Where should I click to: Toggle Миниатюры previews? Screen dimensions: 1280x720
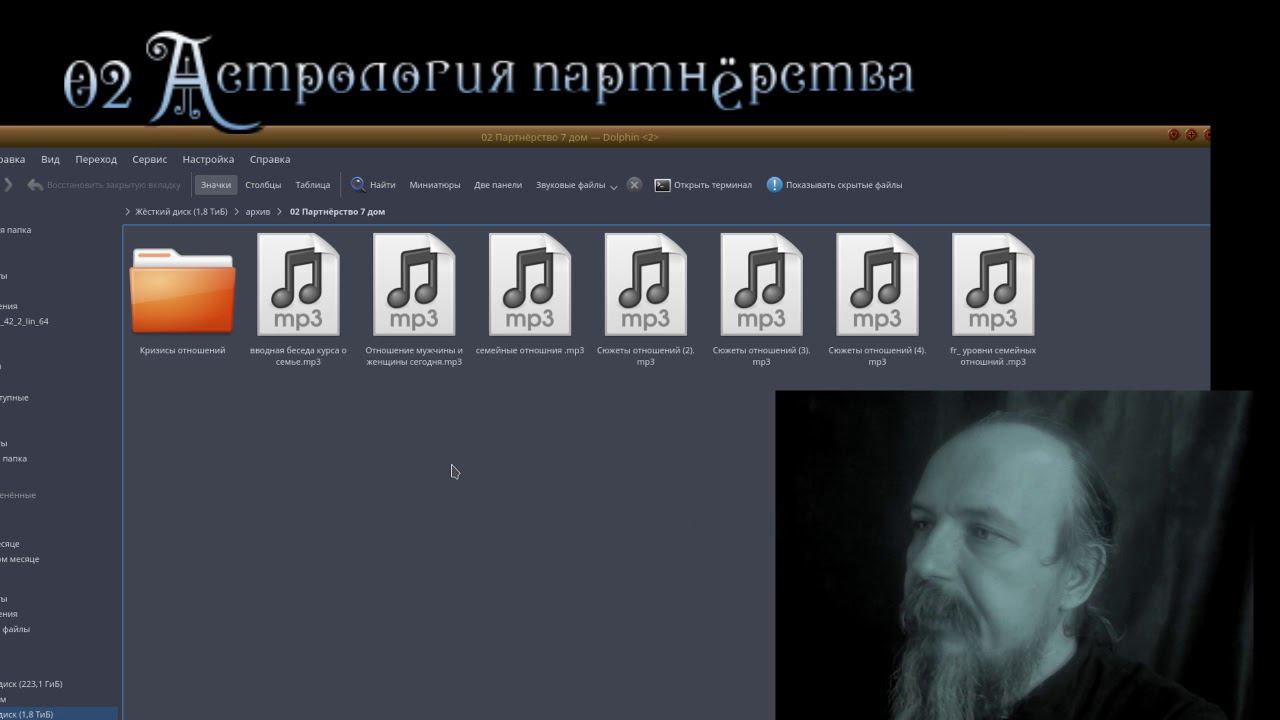point(435,185)
